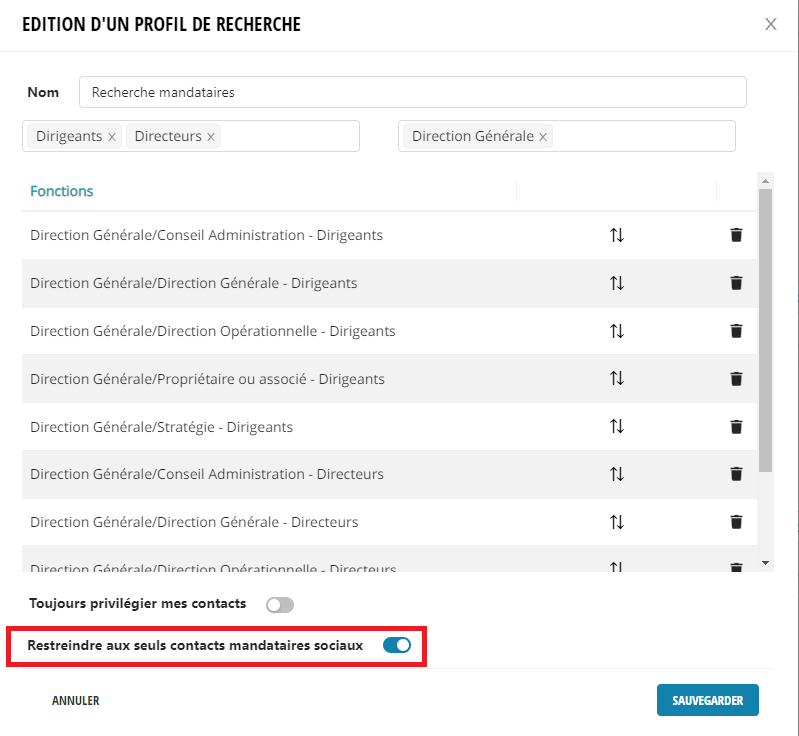Select Direction Générale/Conseil Administration - Directeurs text

(207, 474)
